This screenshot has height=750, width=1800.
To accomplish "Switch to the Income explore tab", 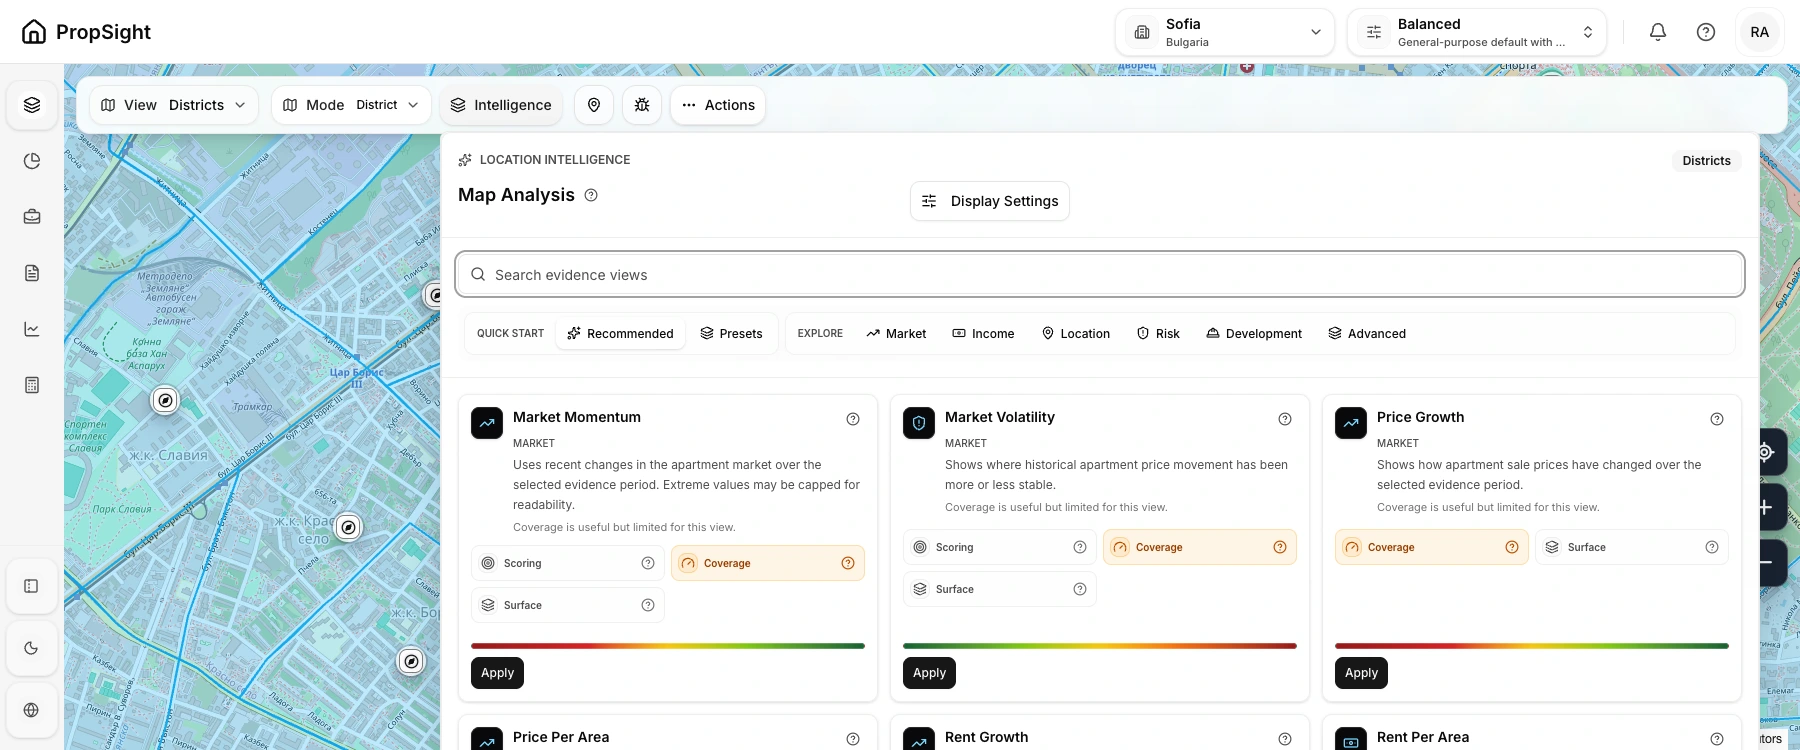I will [983, 334].
